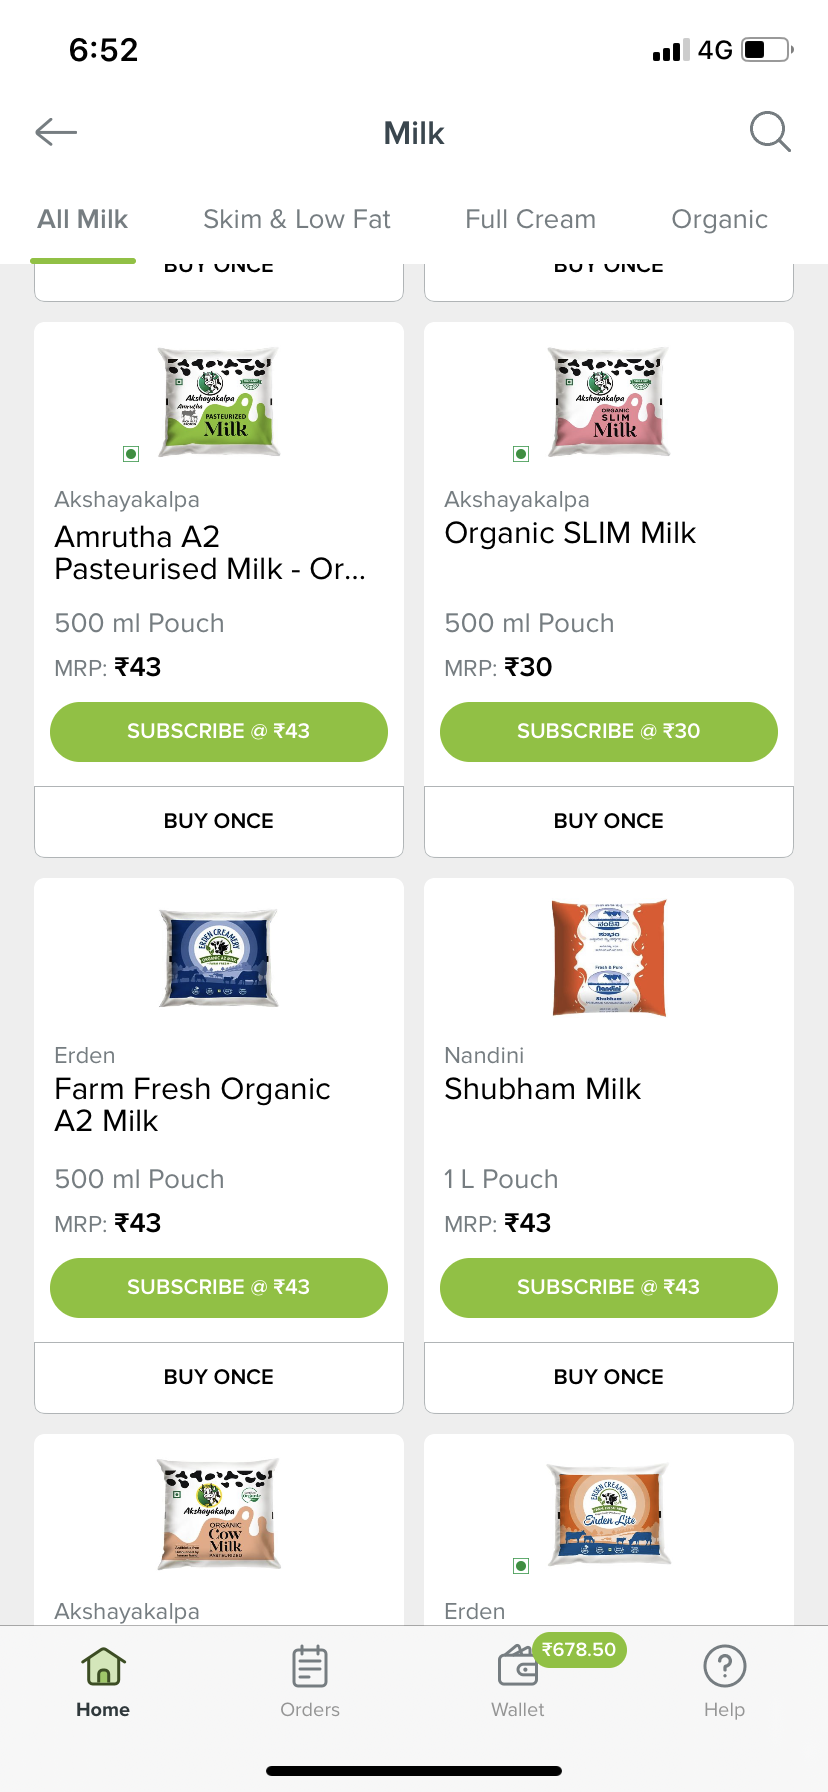This screenshot has width=828, height=1792.
Task: Open the Erden Creamery blue pouch image
Action: coord(219,958)
